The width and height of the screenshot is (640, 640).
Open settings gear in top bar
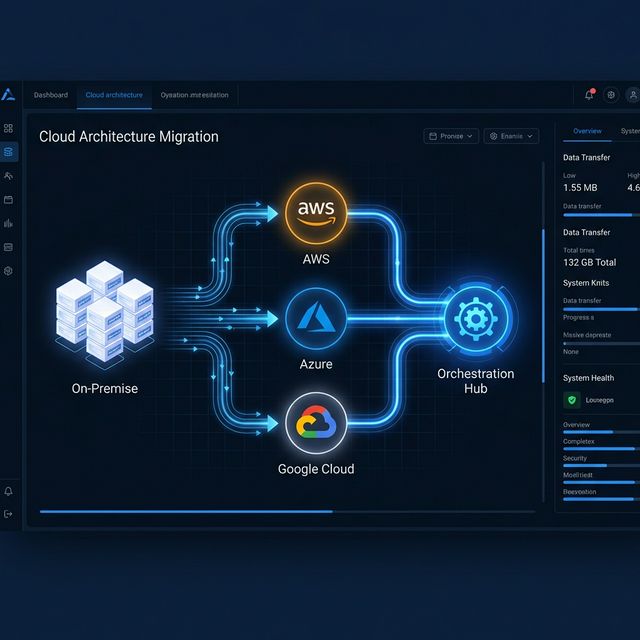click(x=611, y=95)
